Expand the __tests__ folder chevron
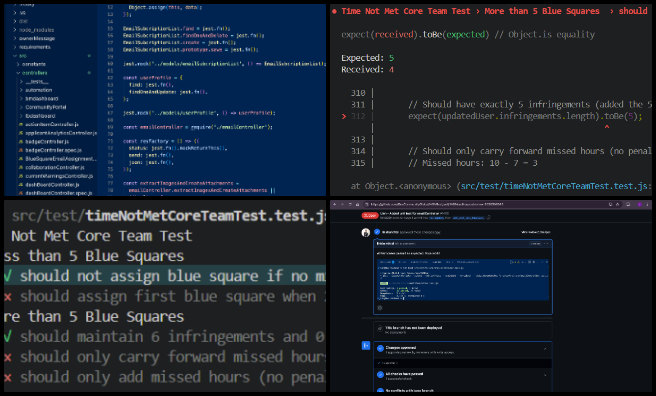 pyautogui.click(x=22, y=82)
